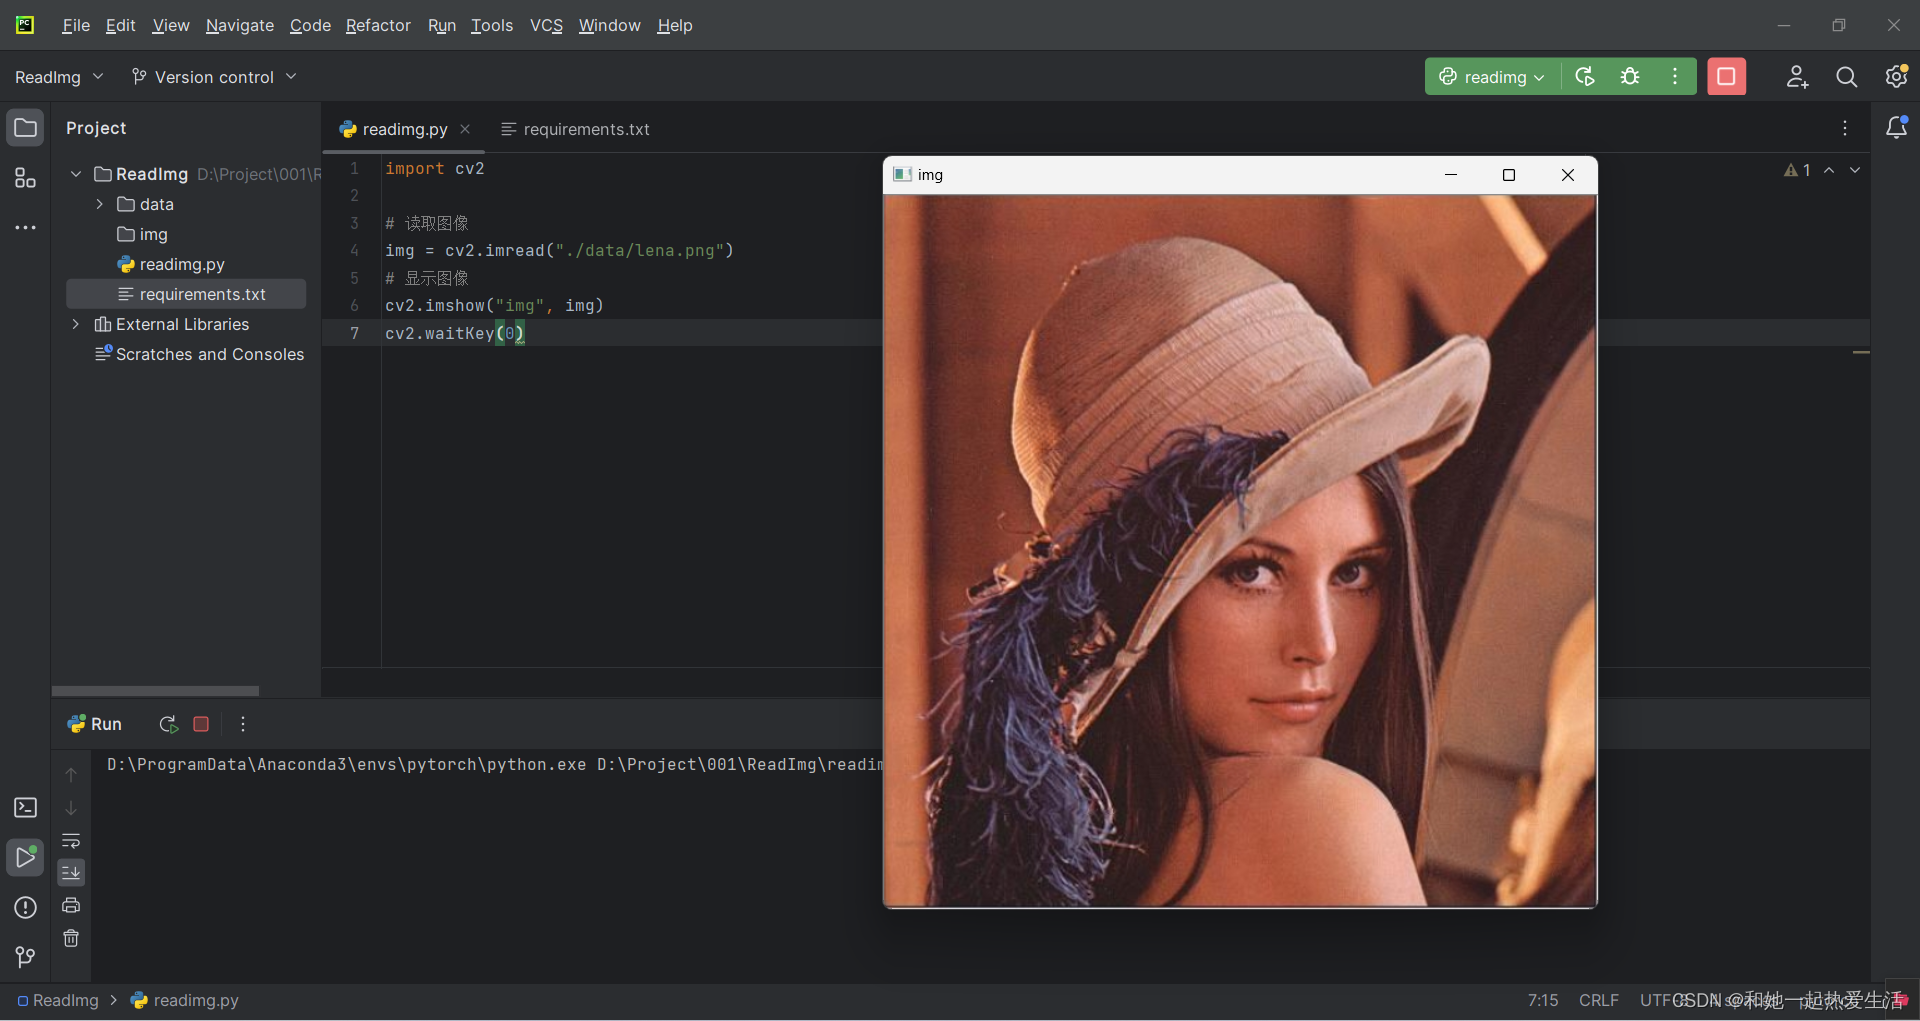
Task: Stop process in Run panel toolbar
Action: [x=201, y=724]
